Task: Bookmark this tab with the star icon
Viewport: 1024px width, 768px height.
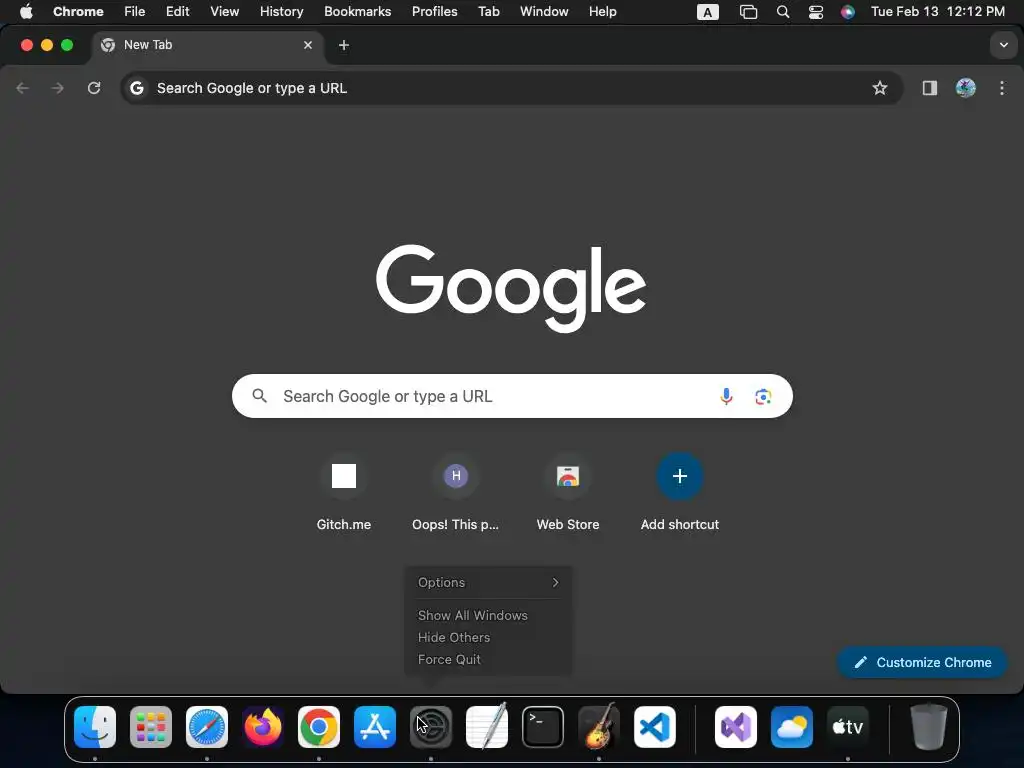Action: [x=880, y=88]
